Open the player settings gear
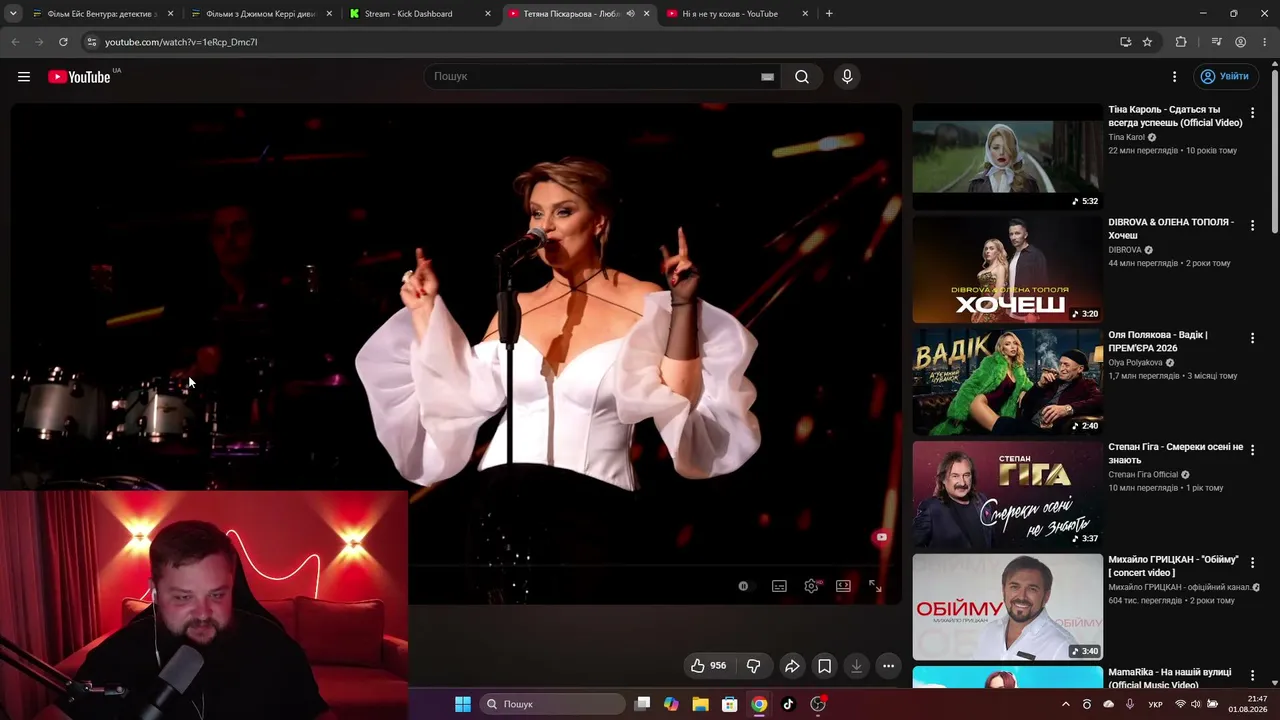 pos(812,586)
